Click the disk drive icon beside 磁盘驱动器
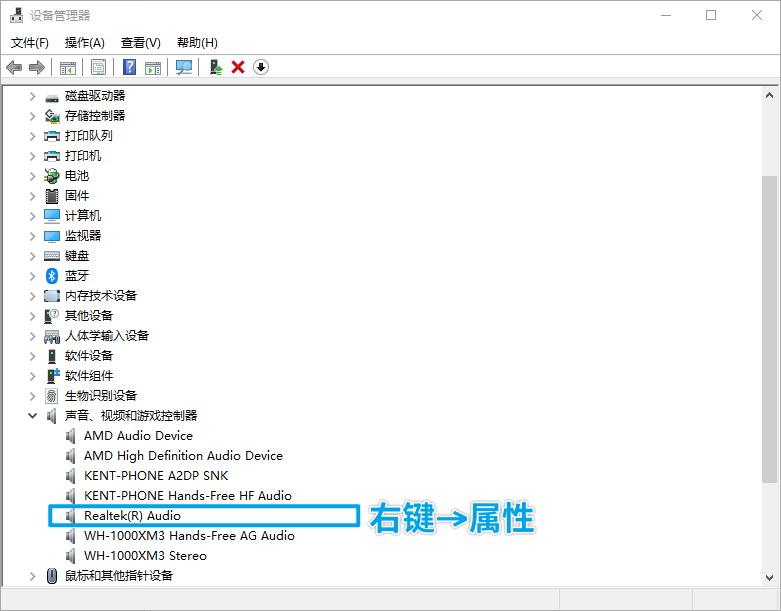This screenshot has height=611, width=781. pos(52,96)
